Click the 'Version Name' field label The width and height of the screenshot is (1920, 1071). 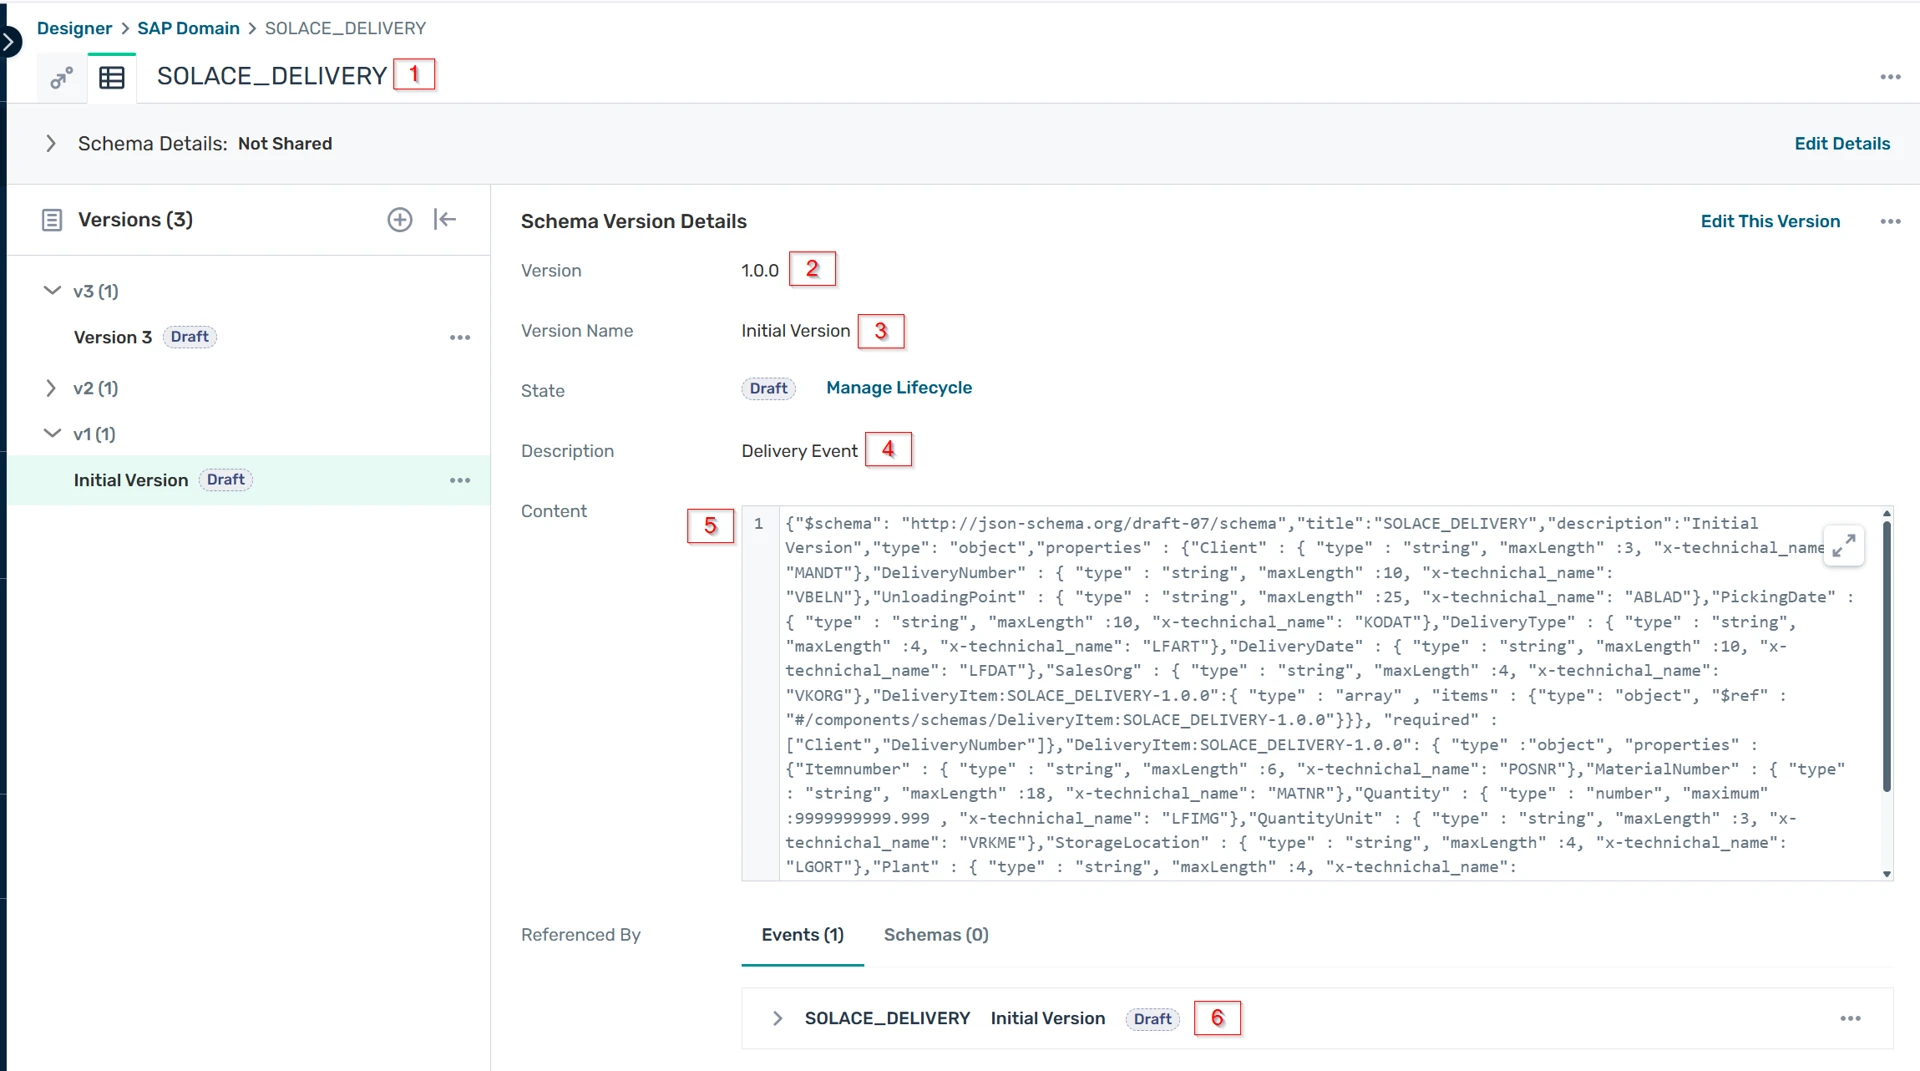tap(576, 331)
